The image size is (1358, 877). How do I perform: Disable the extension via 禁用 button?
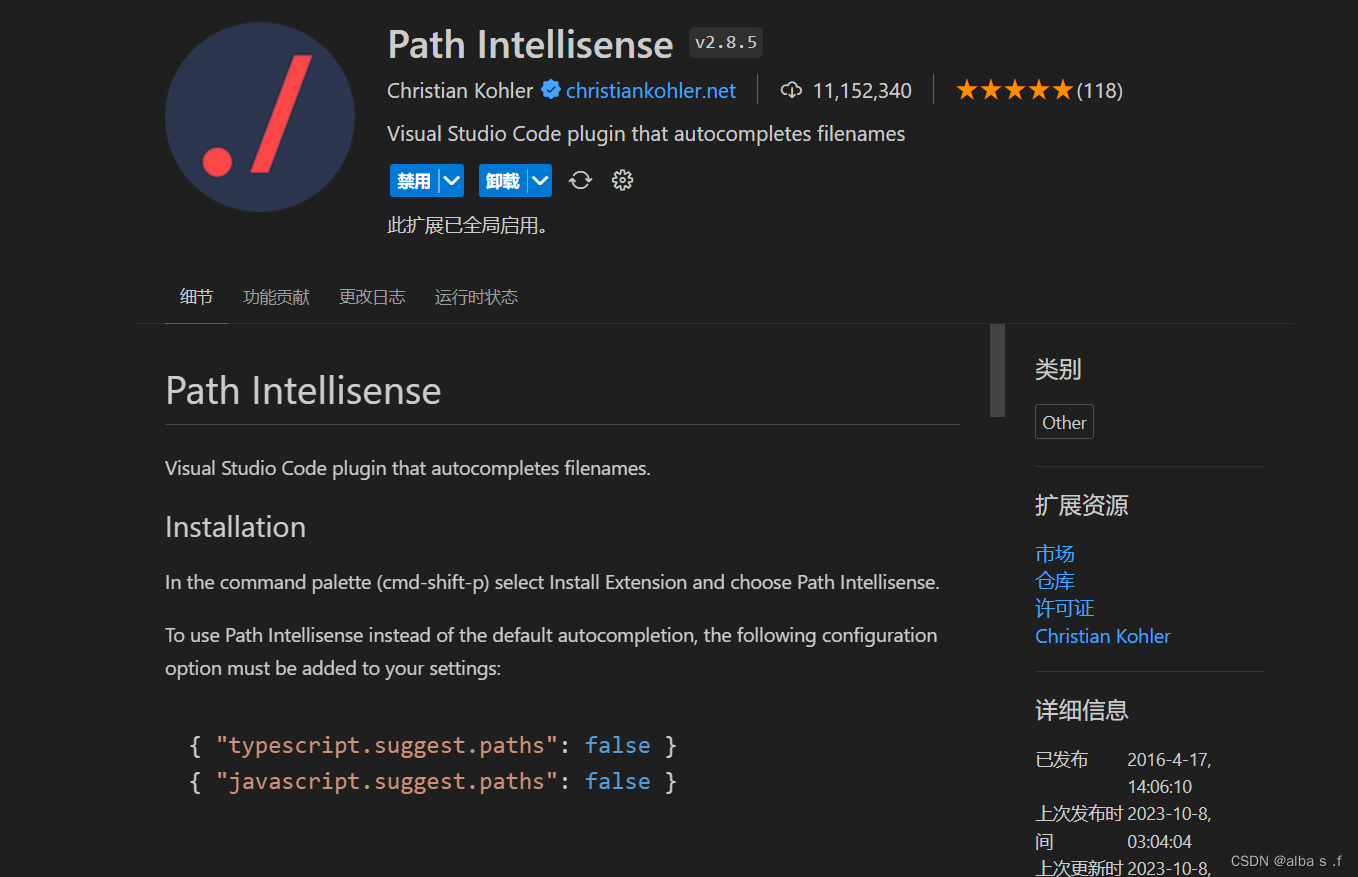pos(414,180)
